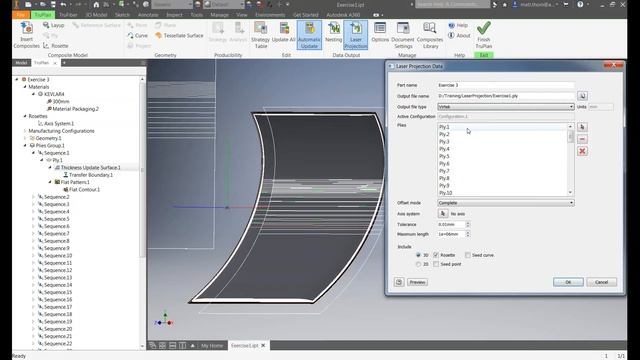Click in the Tolerance value field

451,224
